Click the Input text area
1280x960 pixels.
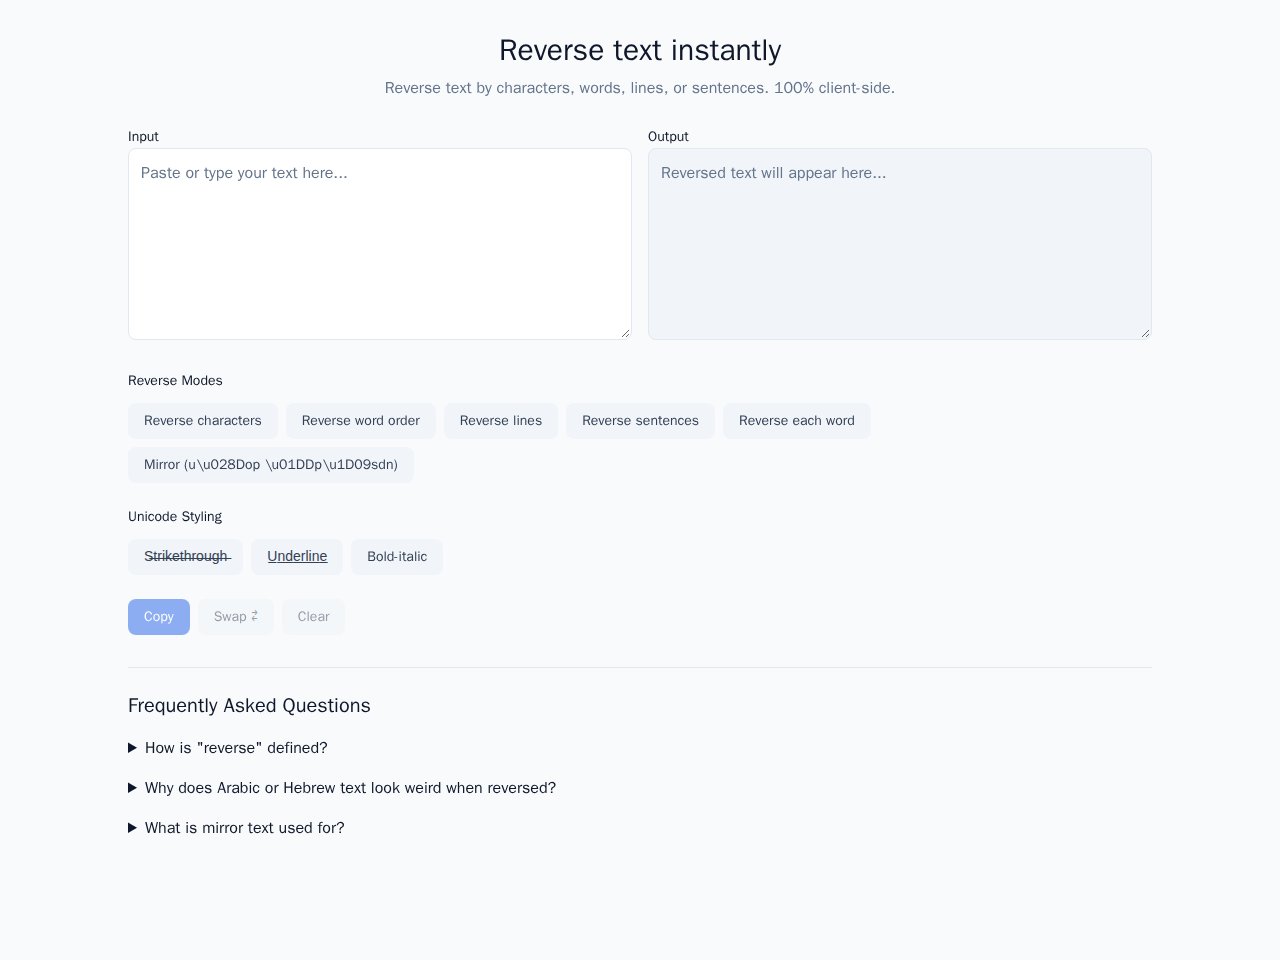[380, 244]
